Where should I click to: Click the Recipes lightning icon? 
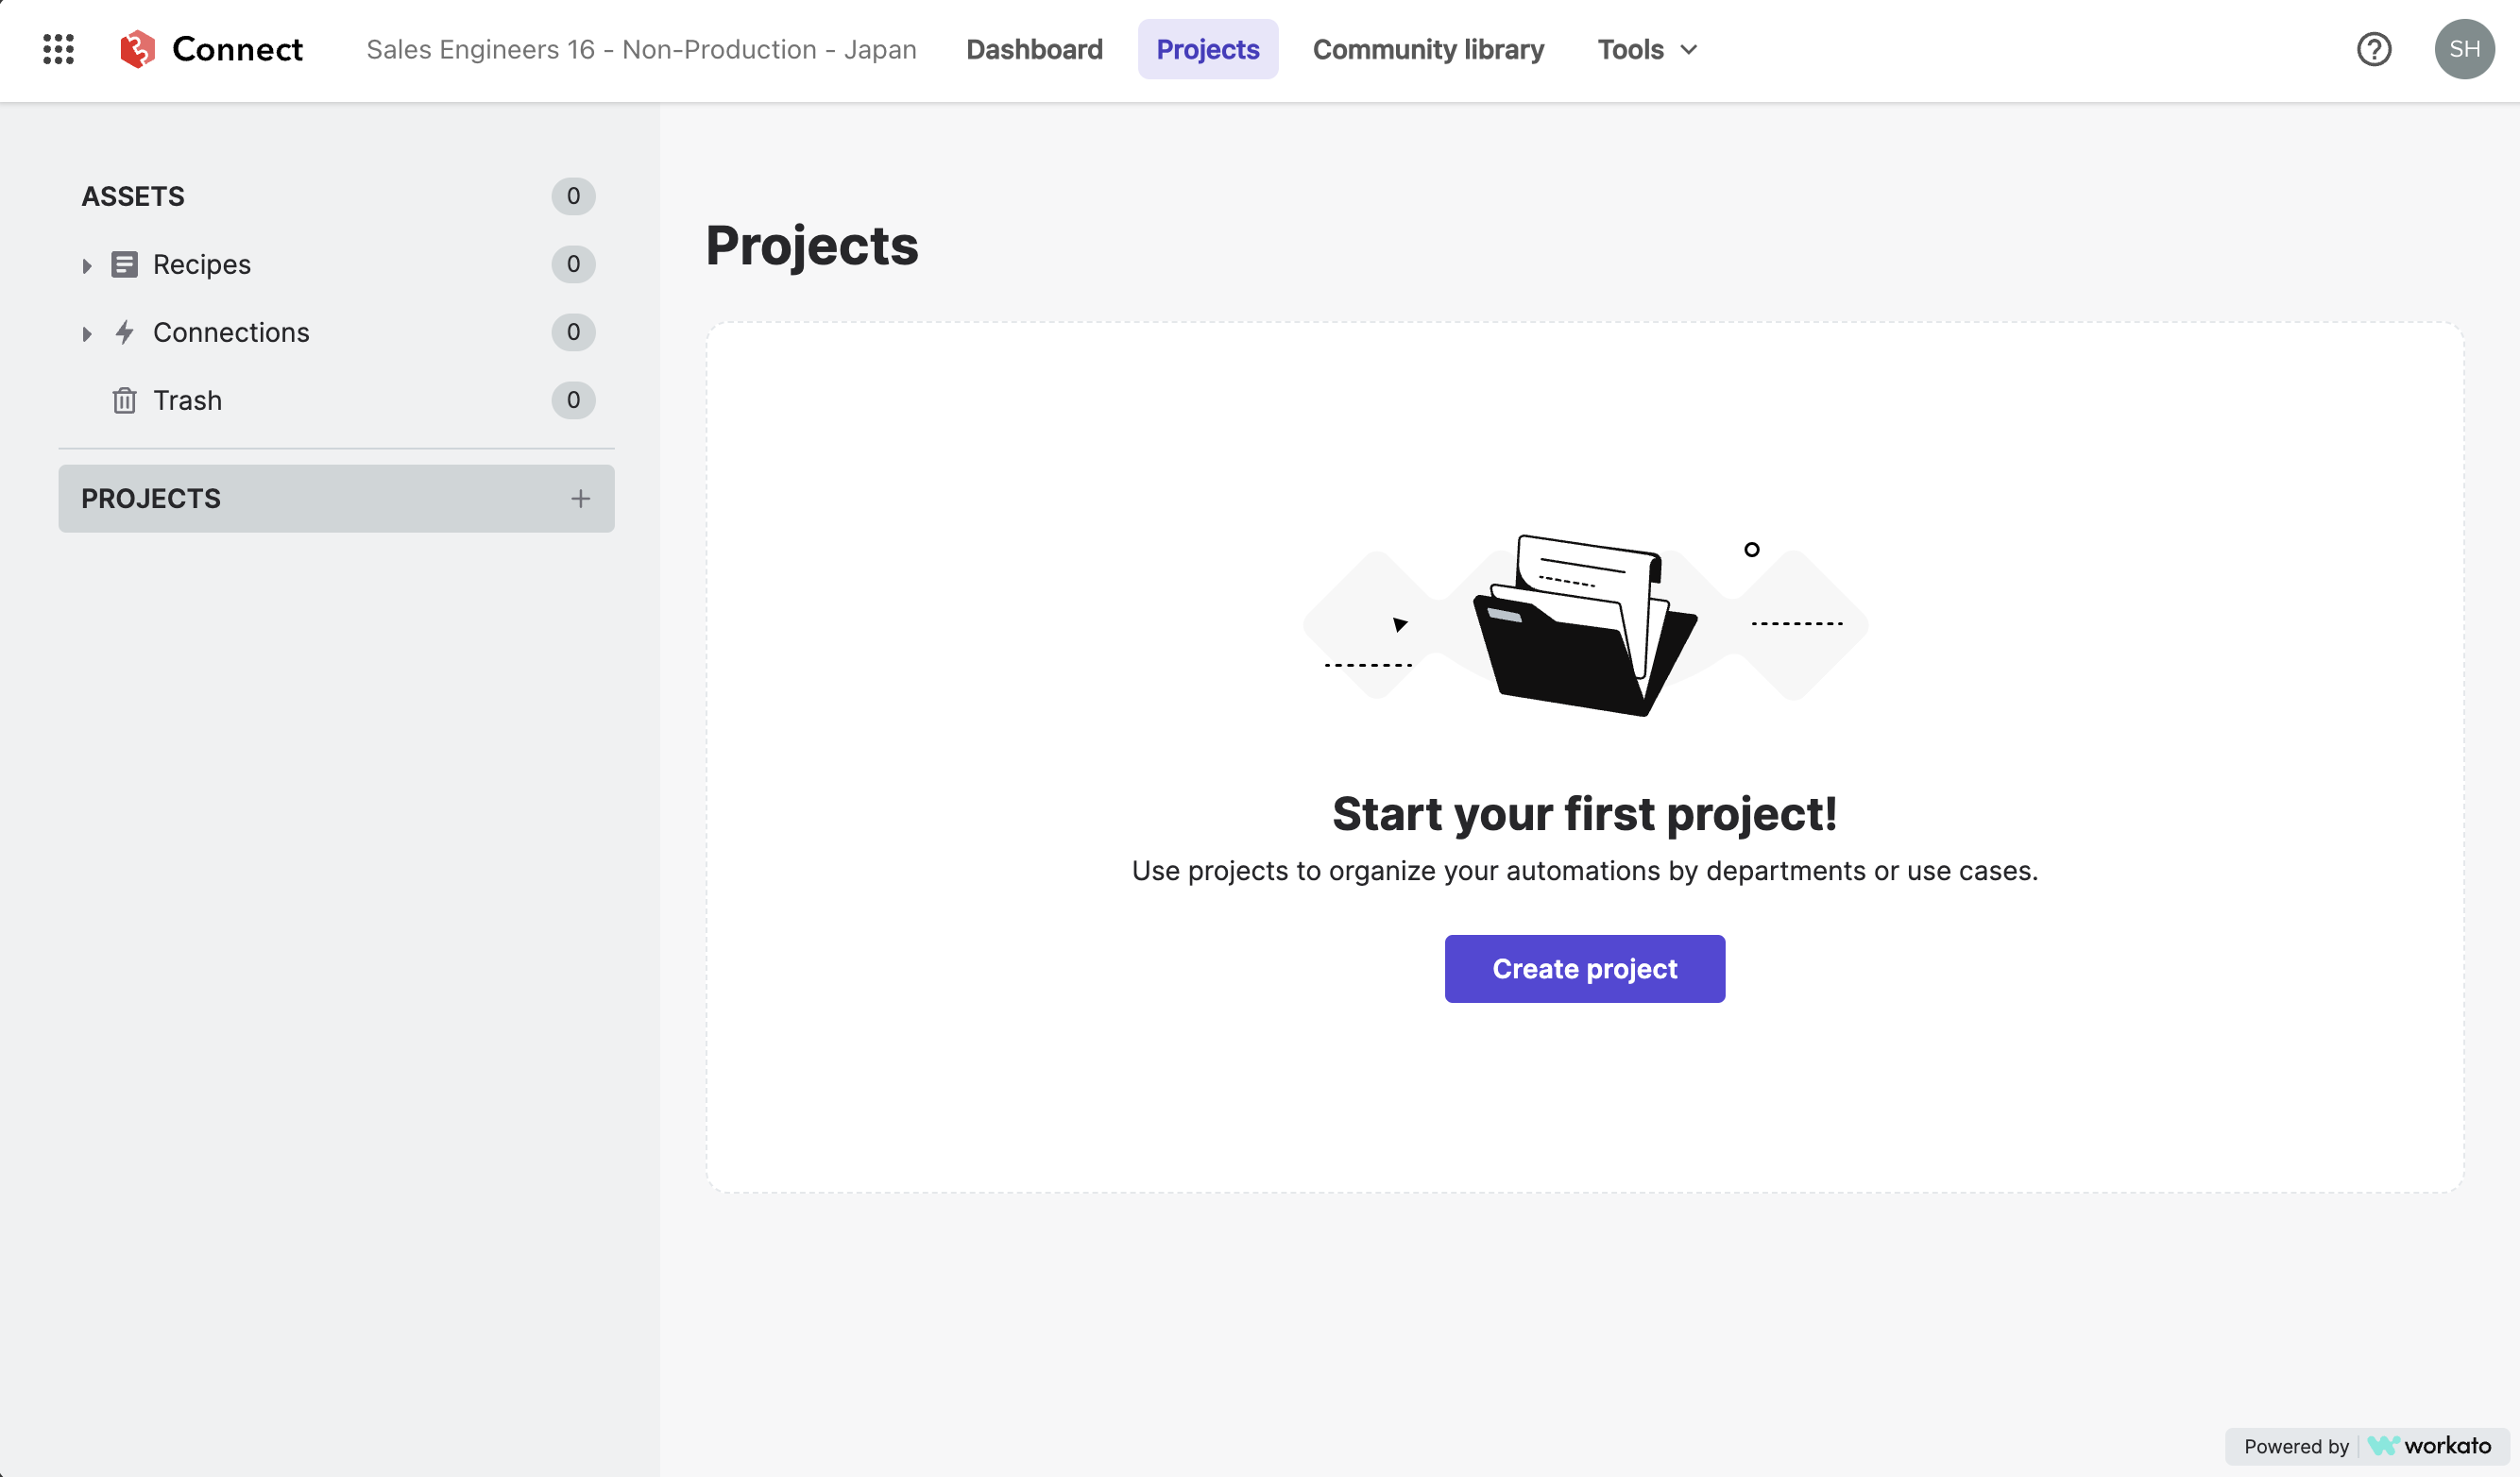pyautogui.click(x=123, y=331)
